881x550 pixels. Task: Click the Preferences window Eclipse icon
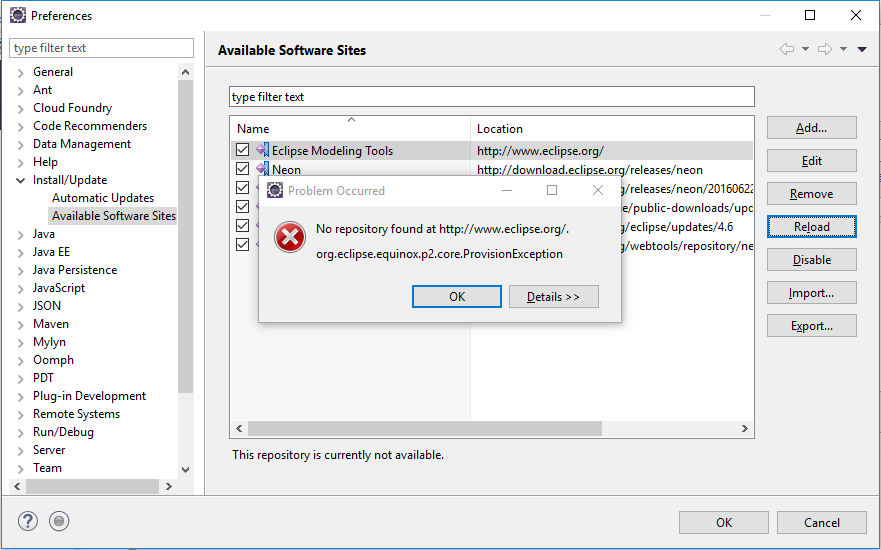pyautogui.click(x=18, y=15)
